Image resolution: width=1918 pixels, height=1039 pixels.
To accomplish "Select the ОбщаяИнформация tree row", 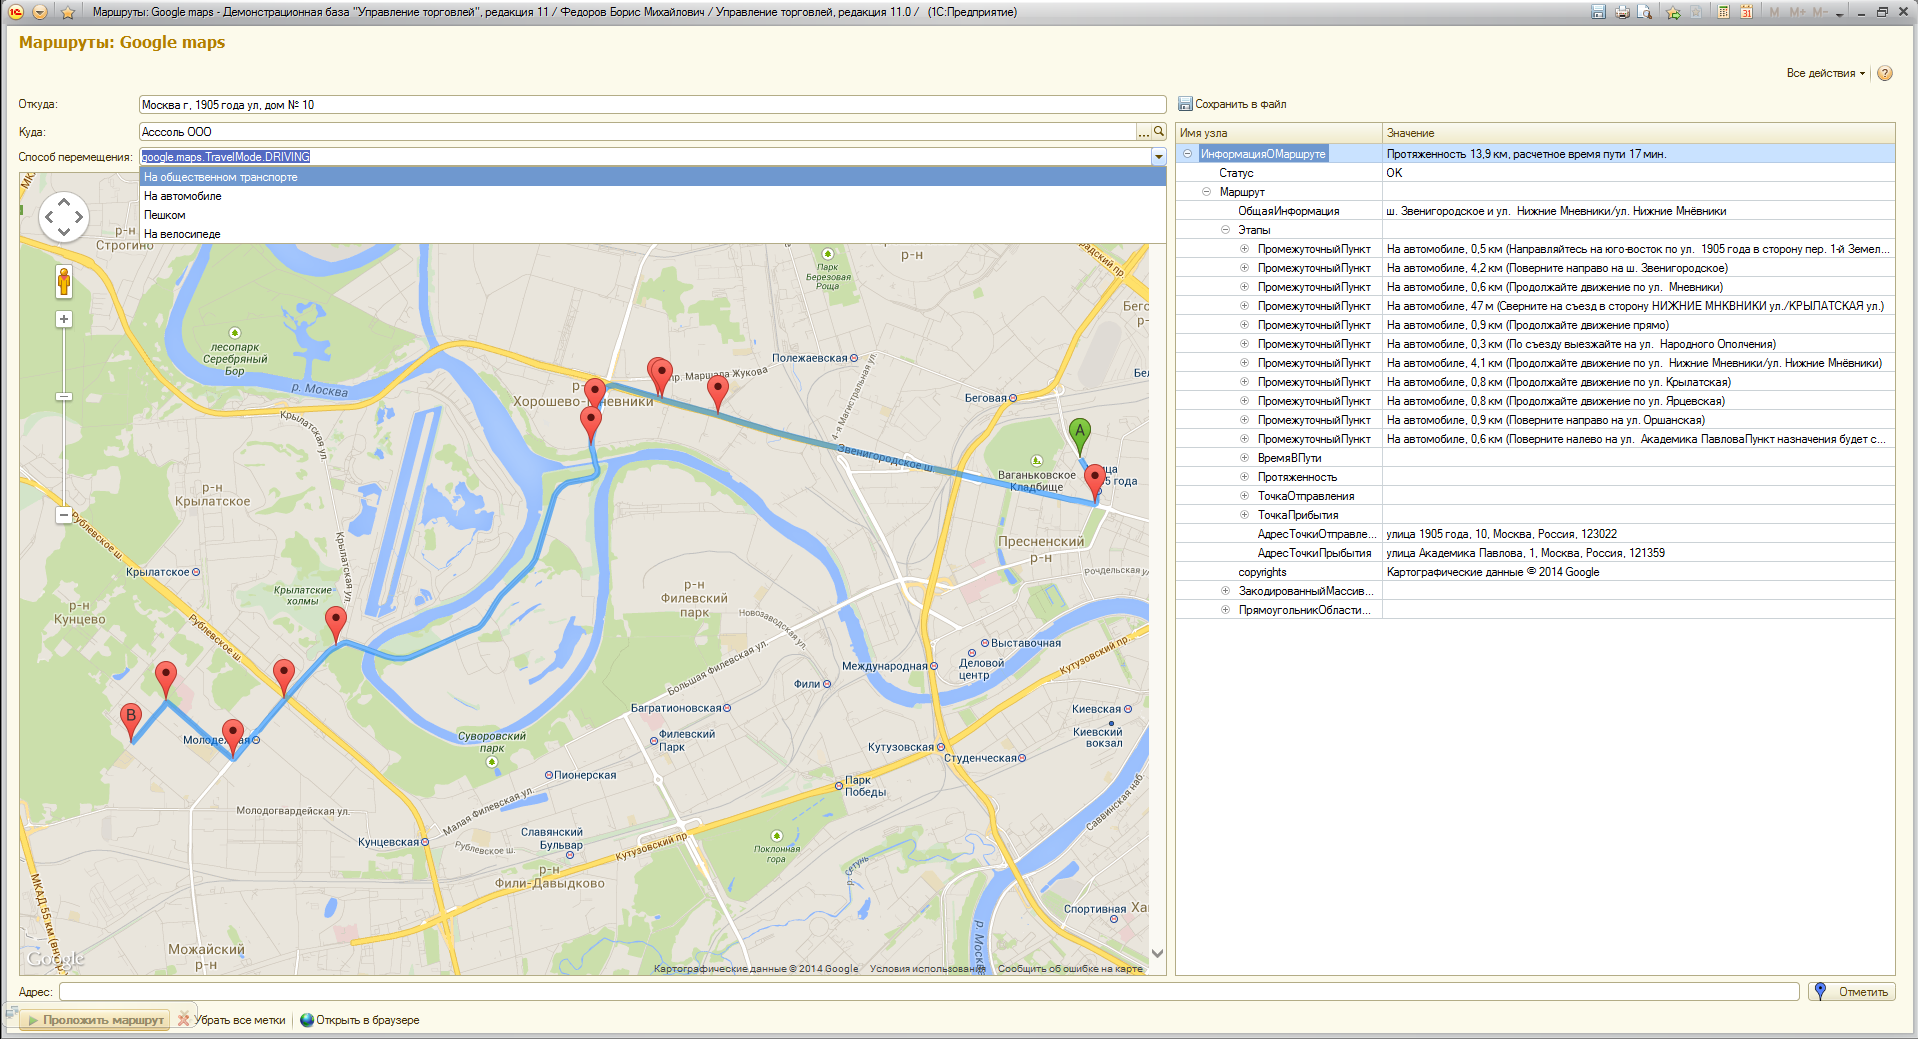I will (1535, 211).
